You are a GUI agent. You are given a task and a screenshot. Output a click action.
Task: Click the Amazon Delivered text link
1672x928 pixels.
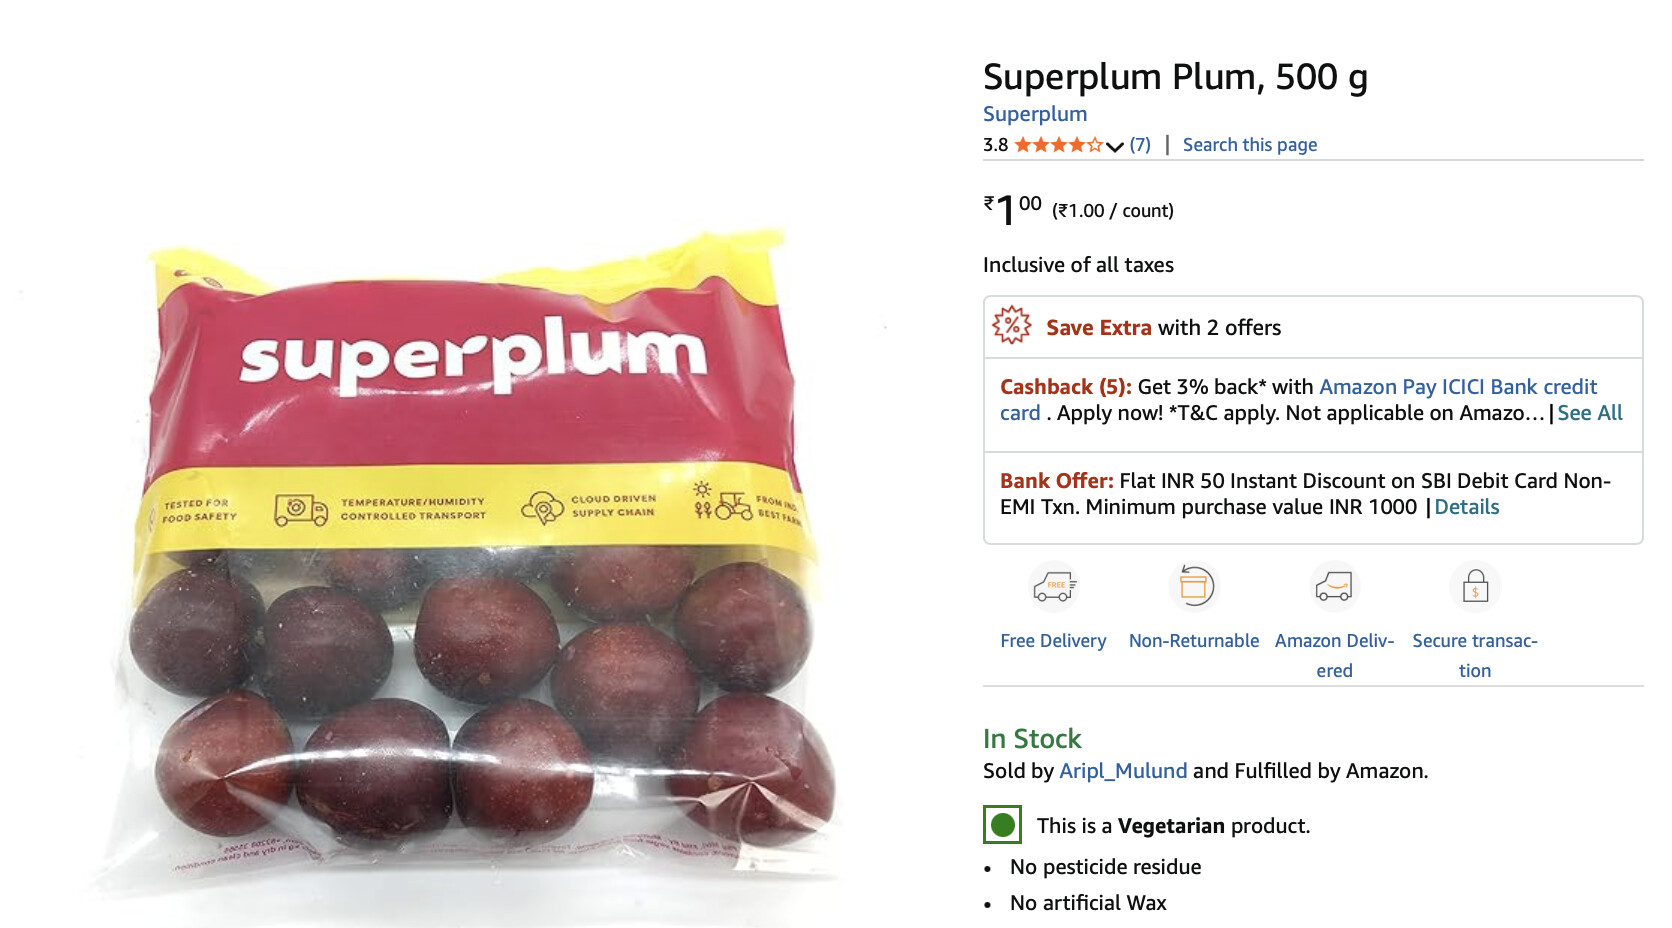click(x=1334, y=655)
